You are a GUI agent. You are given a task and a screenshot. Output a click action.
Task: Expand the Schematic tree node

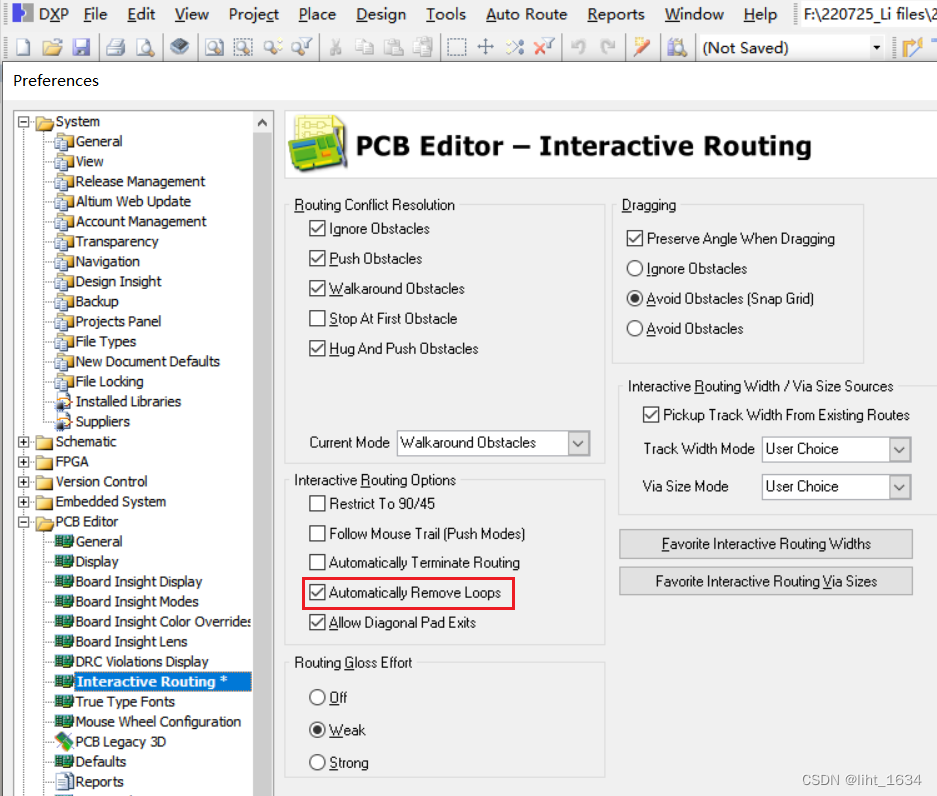23,442
